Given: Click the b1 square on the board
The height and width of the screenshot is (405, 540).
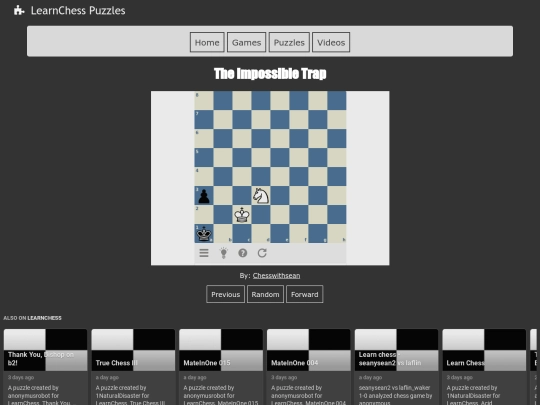Looking at the screenshot, I should tap(223, 234).
